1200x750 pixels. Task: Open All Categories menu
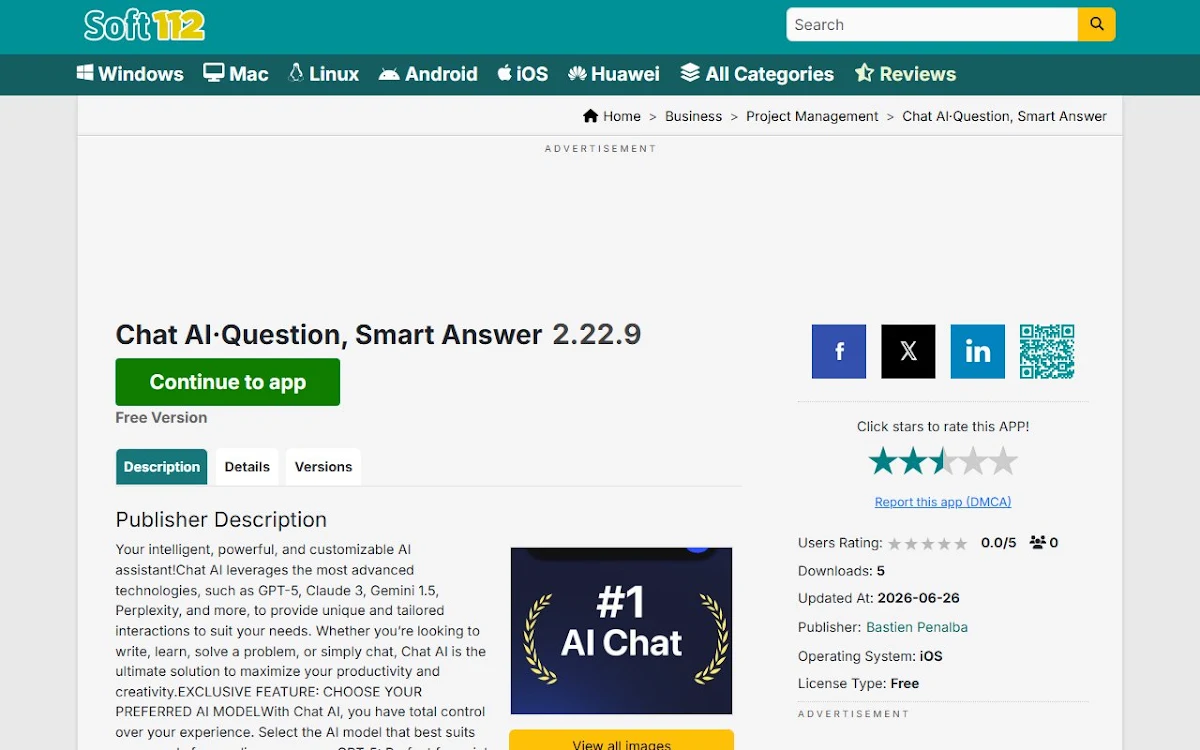click(x=757, y=74)
